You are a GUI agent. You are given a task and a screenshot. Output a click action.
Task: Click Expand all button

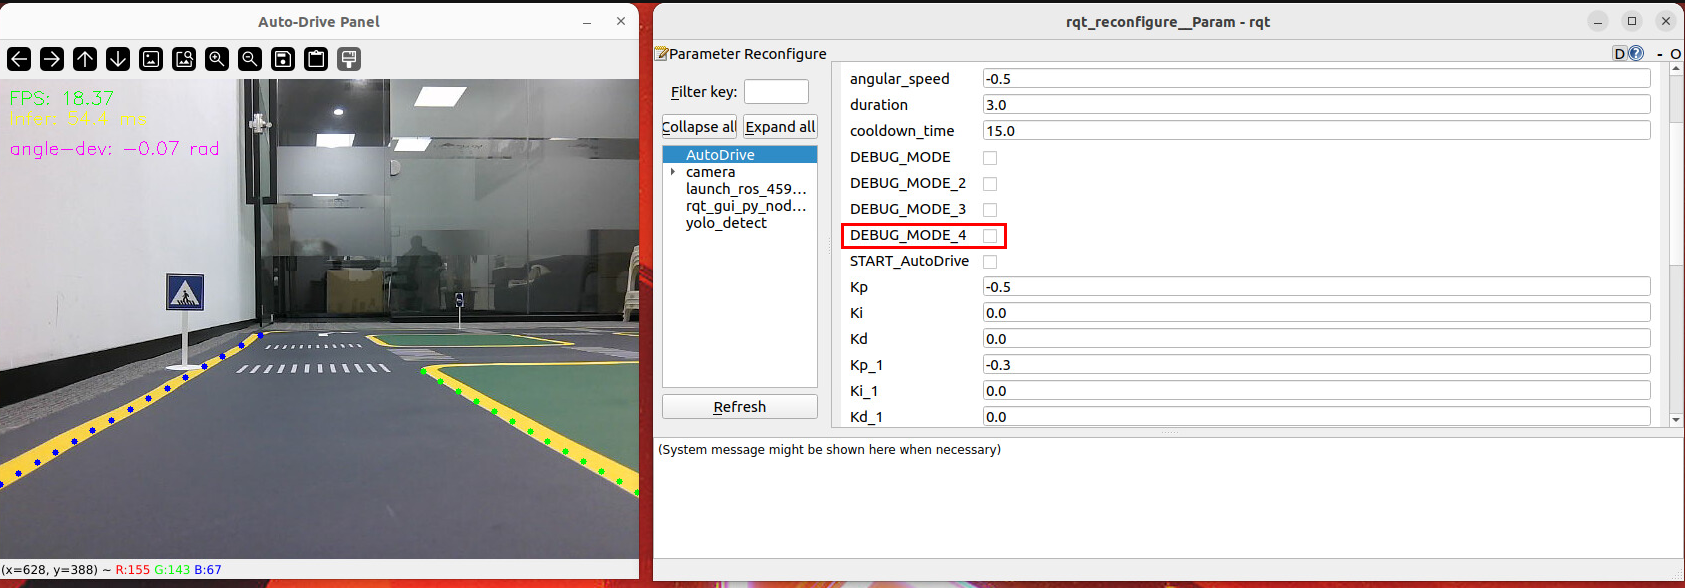(x=780, y=127)
